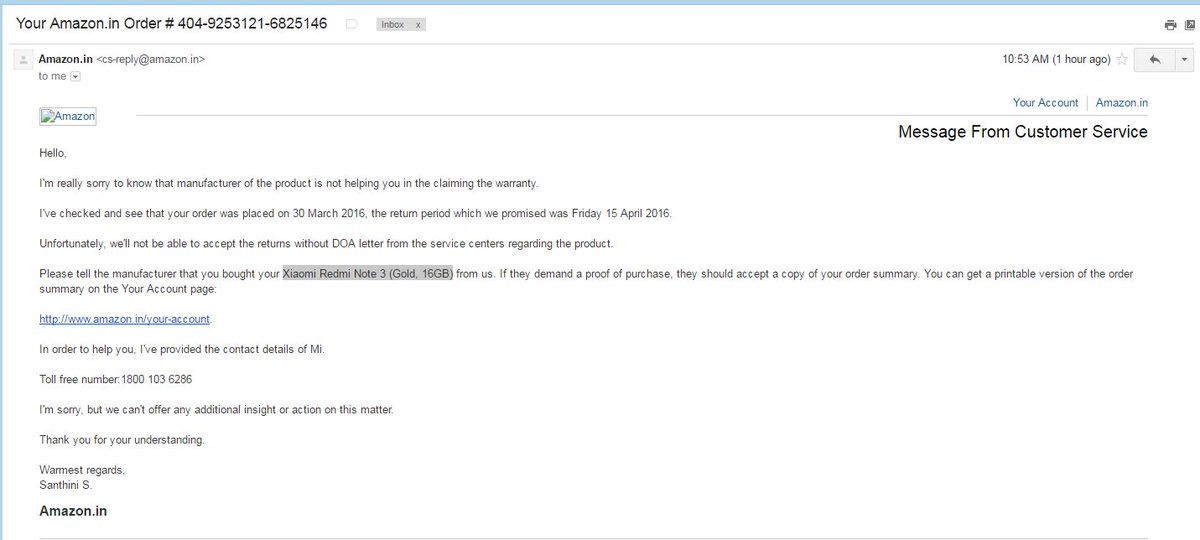Click "can't offer any additional insight" sentence
This screenshot has height=540, width=1200.
pos(216,410)
